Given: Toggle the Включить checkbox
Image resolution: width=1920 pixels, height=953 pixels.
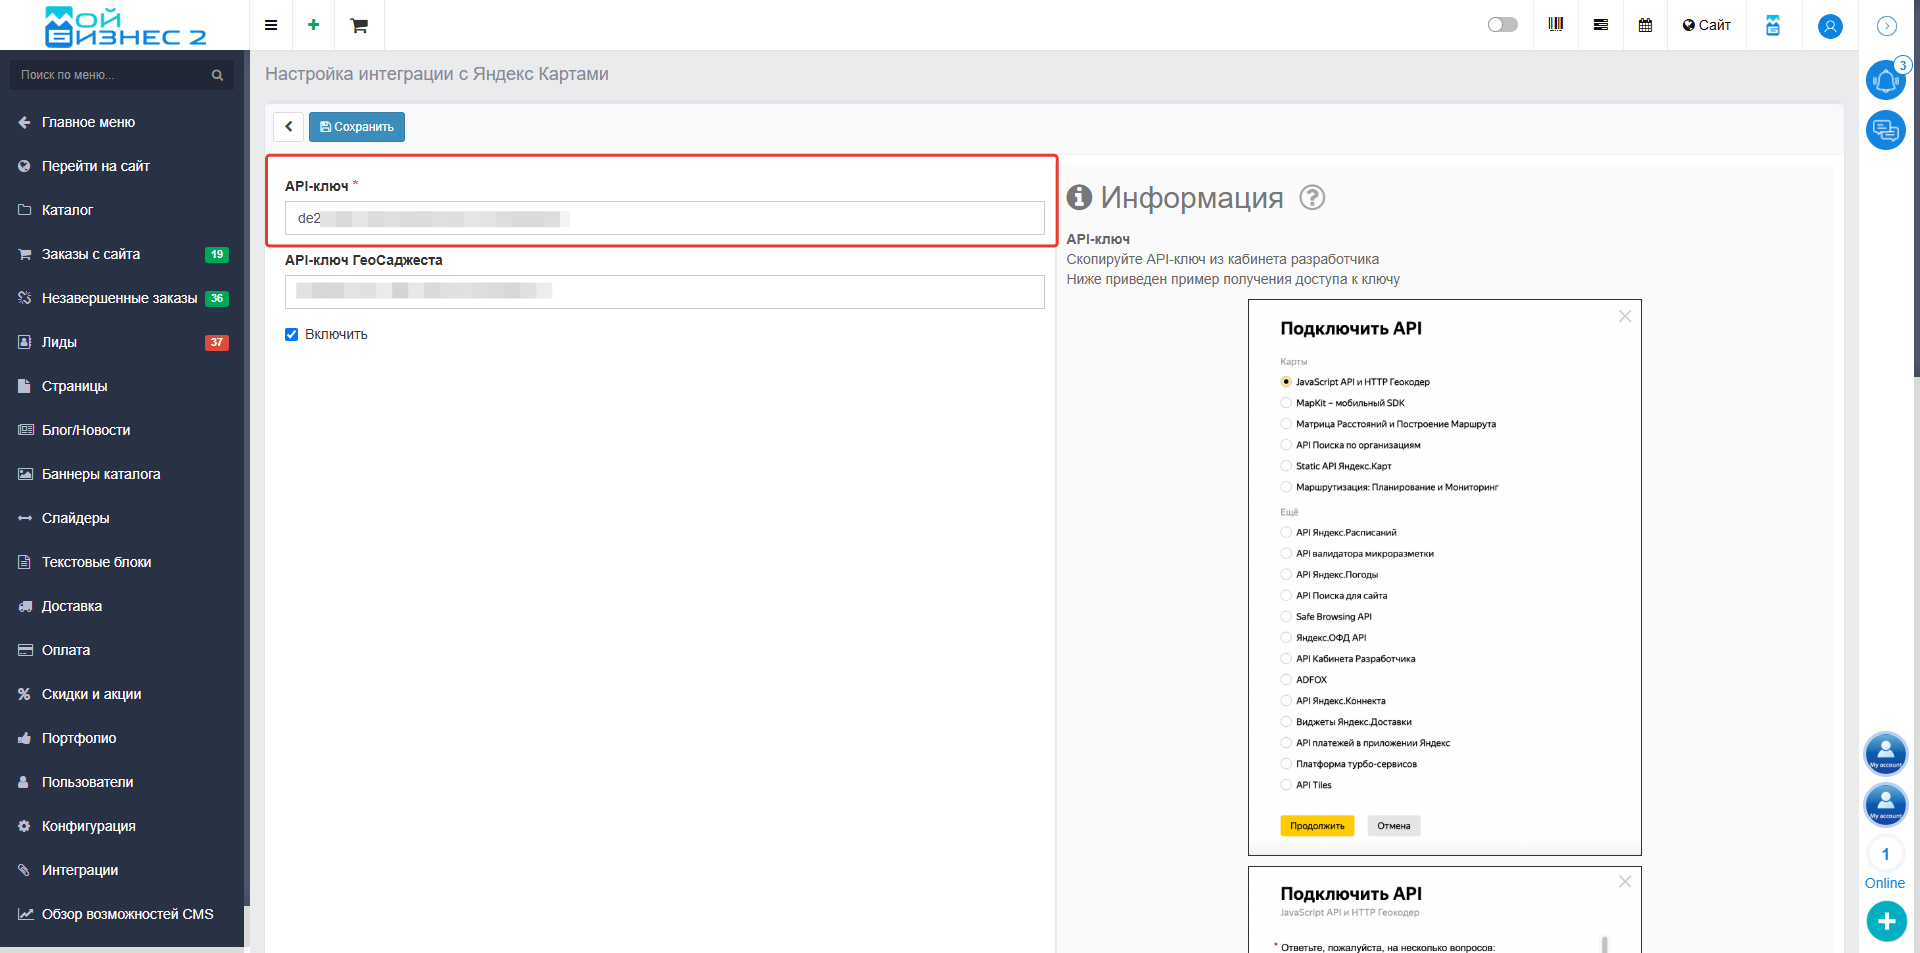Looking at the screenshot, I should (291, 335).
